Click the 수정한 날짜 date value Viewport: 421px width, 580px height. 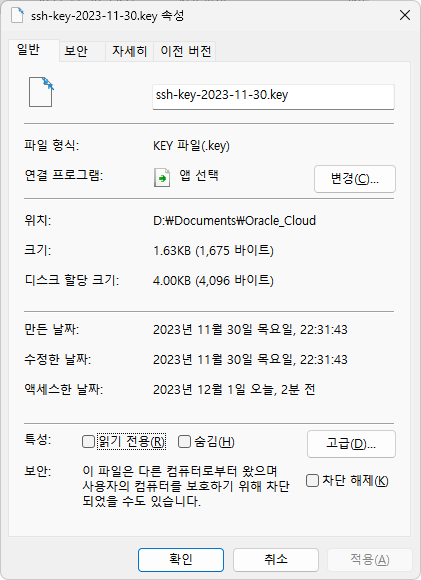coord(250,360)
